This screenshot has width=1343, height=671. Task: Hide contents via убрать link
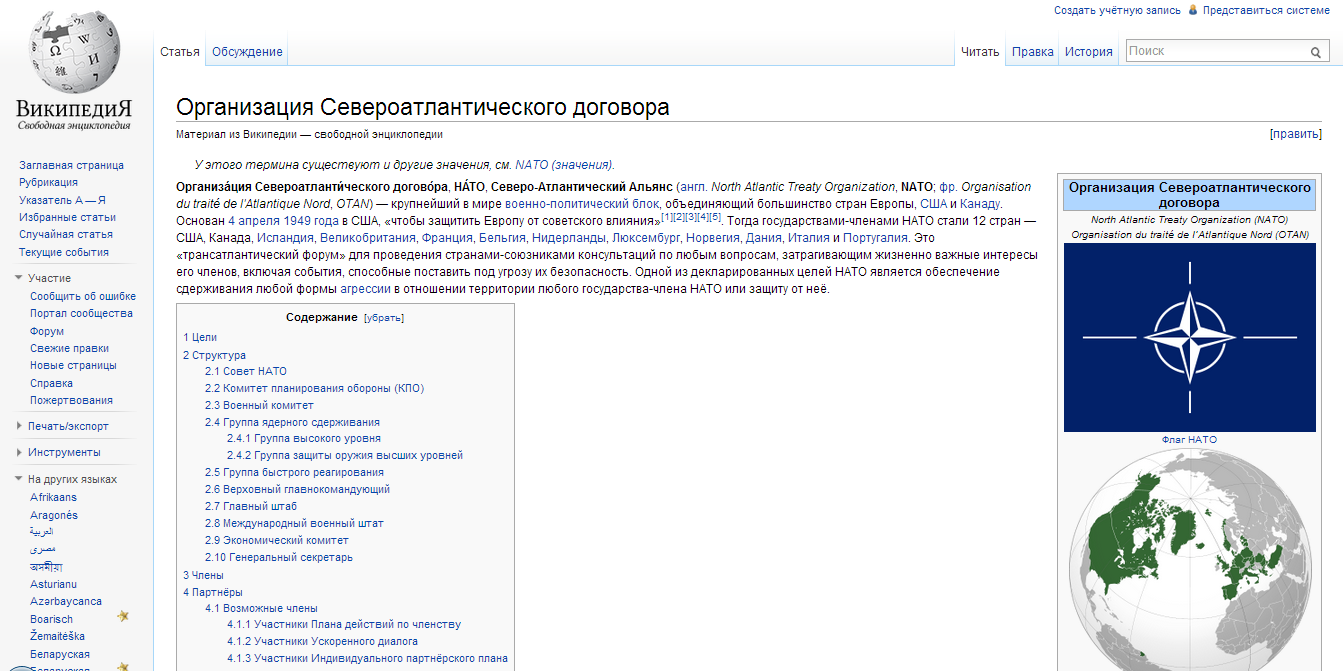coord(384,317)
